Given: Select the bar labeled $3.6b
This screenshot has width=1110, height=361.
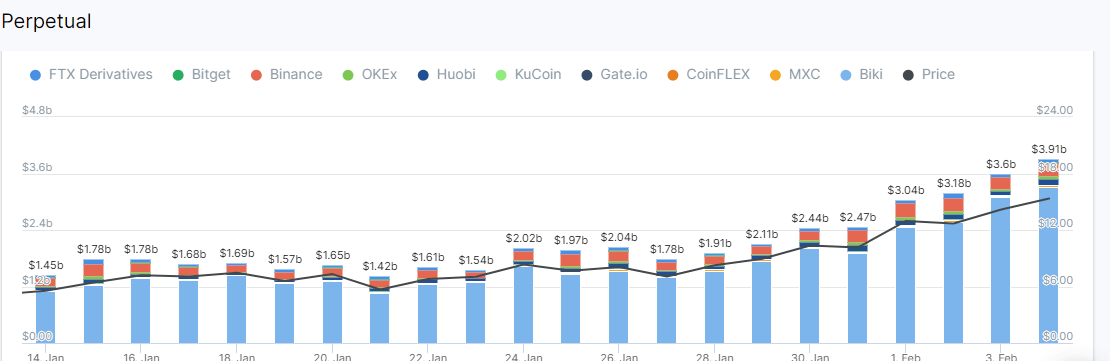Looking at the screenshot, I should pyautogui.click(x=1000, y=259).
